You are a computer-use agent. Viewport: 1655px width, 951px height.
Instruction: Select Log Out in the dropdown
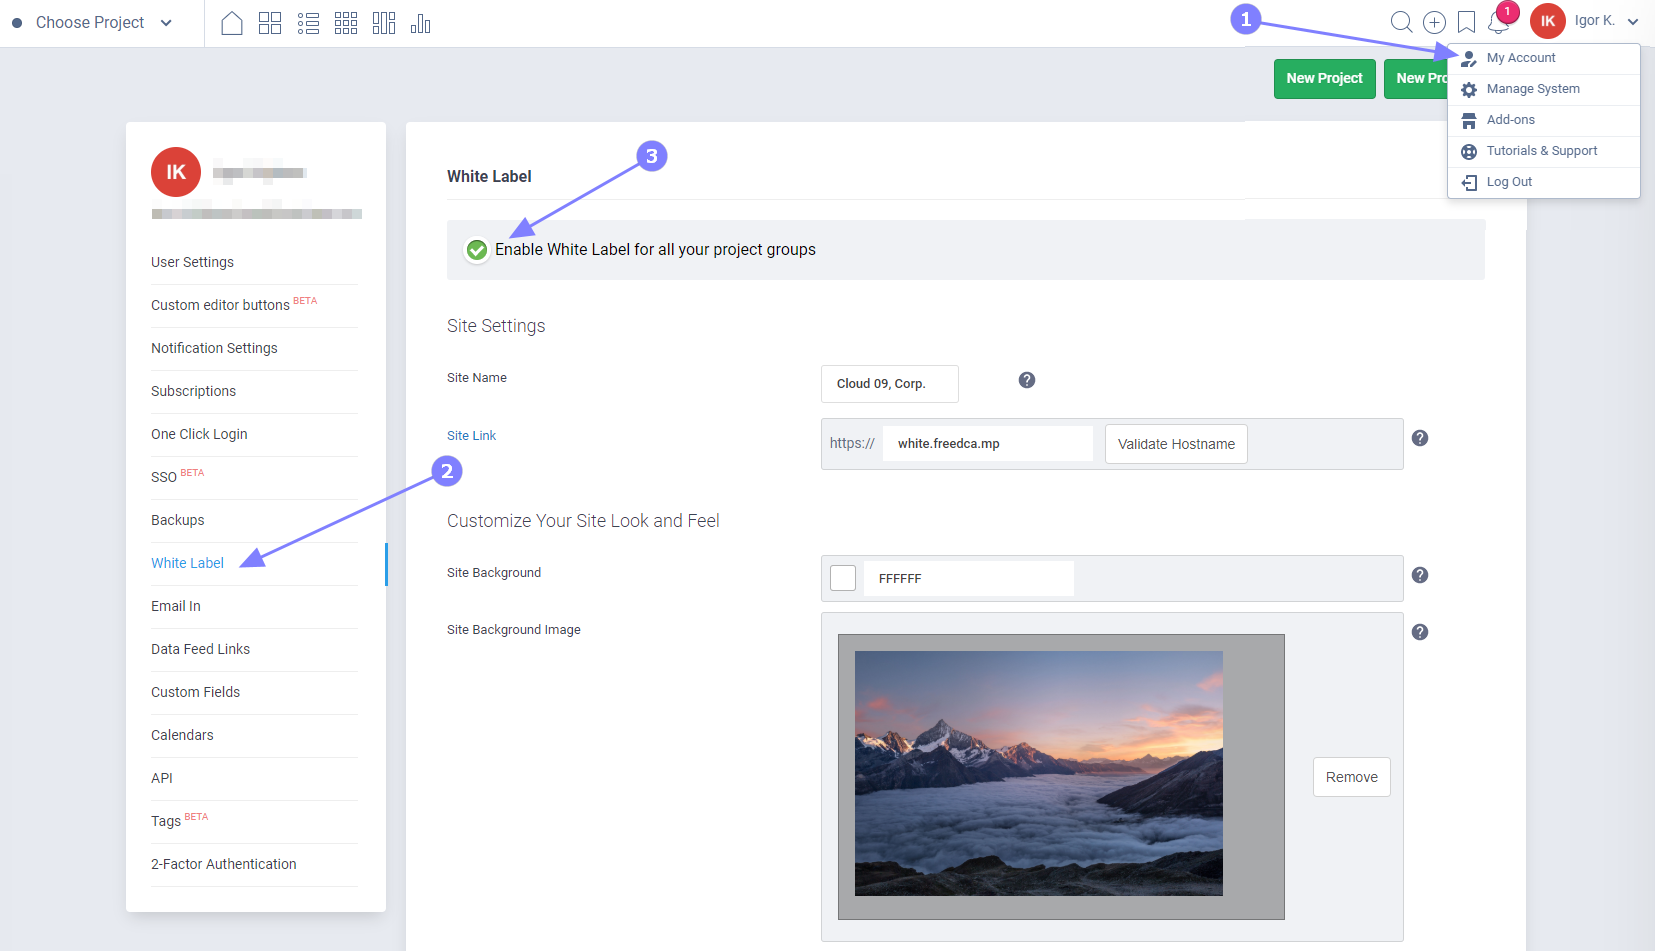(1508, 182)
